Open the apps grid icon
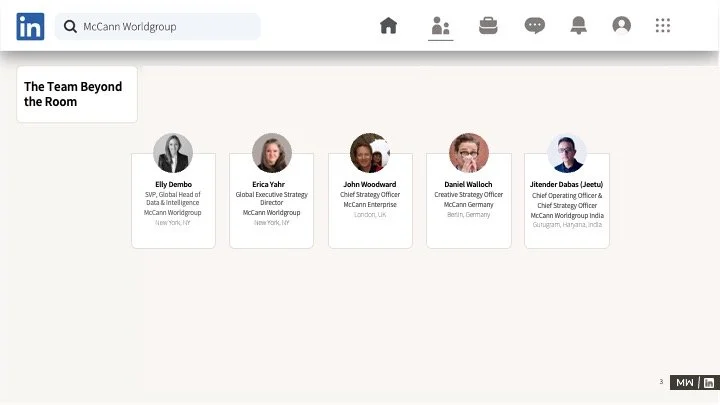 pyautogui.click(x=663, y=25)
